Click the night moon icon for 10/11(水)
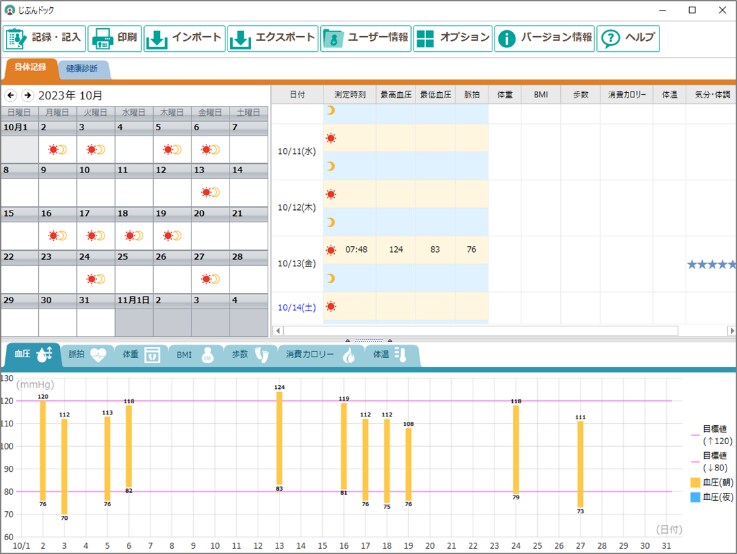737x554 pixels. pos(331,166)
